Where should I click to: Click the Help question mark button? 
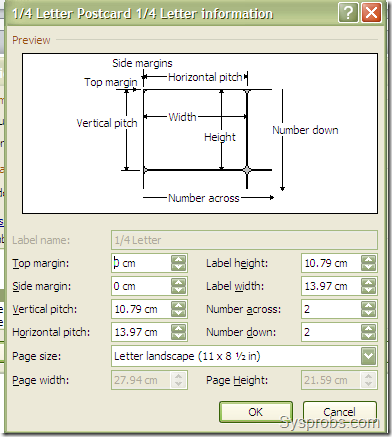pyautogui.click(x=348, y=13)
